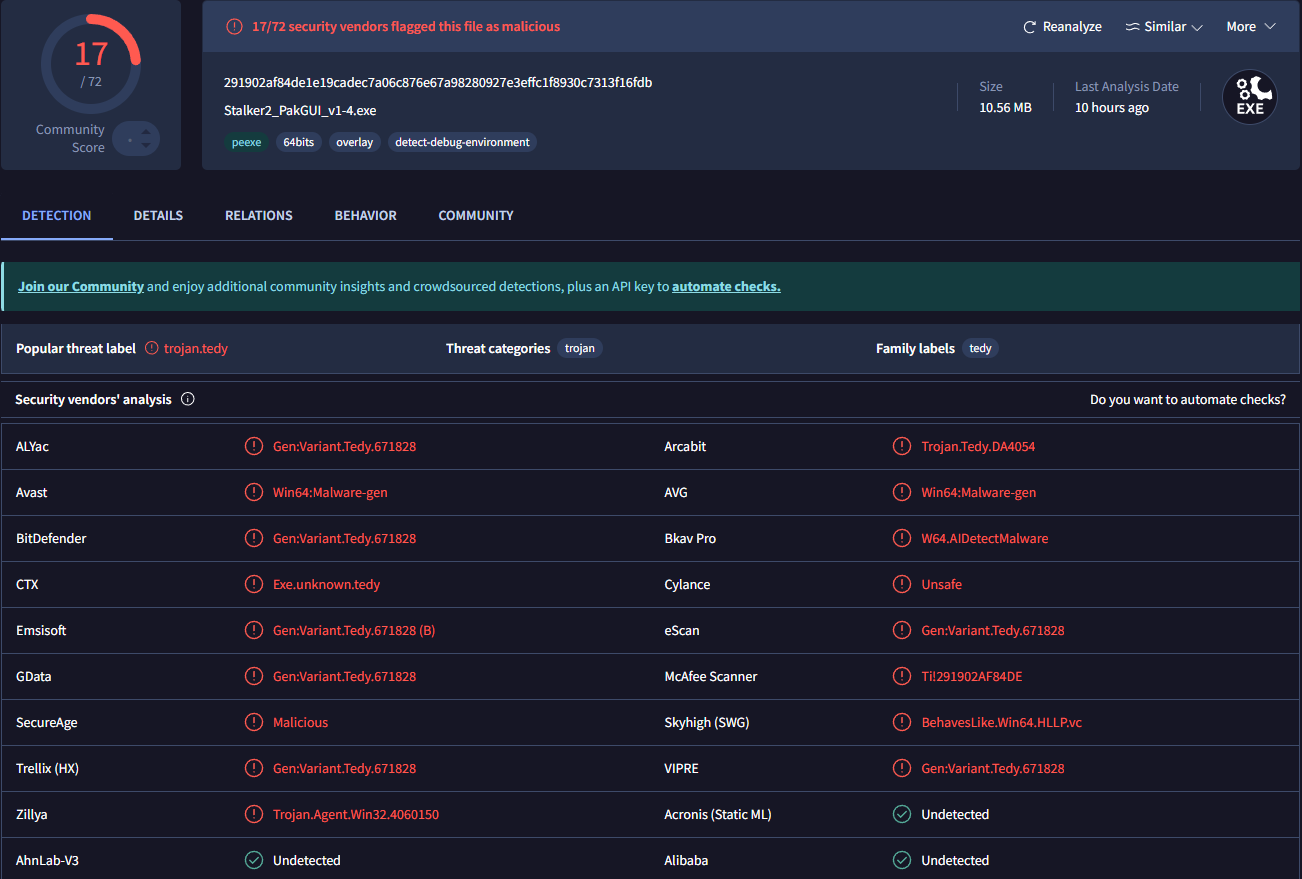1302x879 pixels.
Task: Follow the Join our Community link
Action: [x=81, y=286]
